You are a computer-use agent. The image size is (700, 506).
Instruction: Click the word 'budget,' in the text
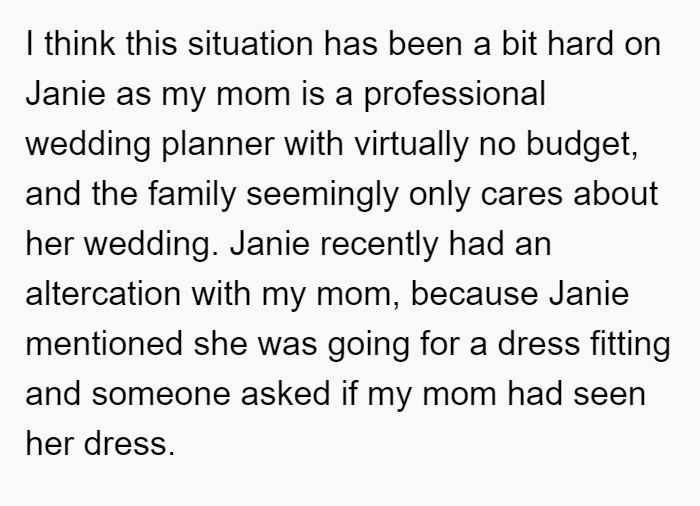583,145
